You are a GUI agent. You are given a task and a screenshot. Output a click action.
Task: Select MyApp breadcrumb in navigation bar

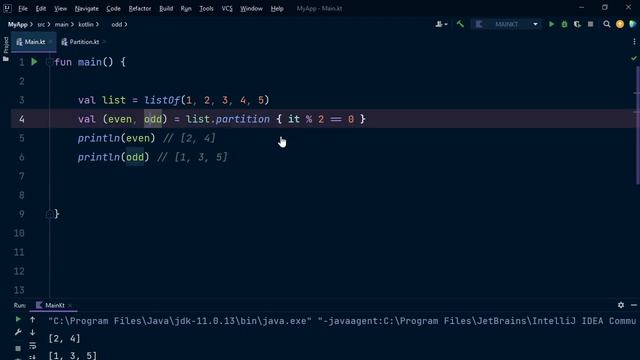click(x=18, y=24)
